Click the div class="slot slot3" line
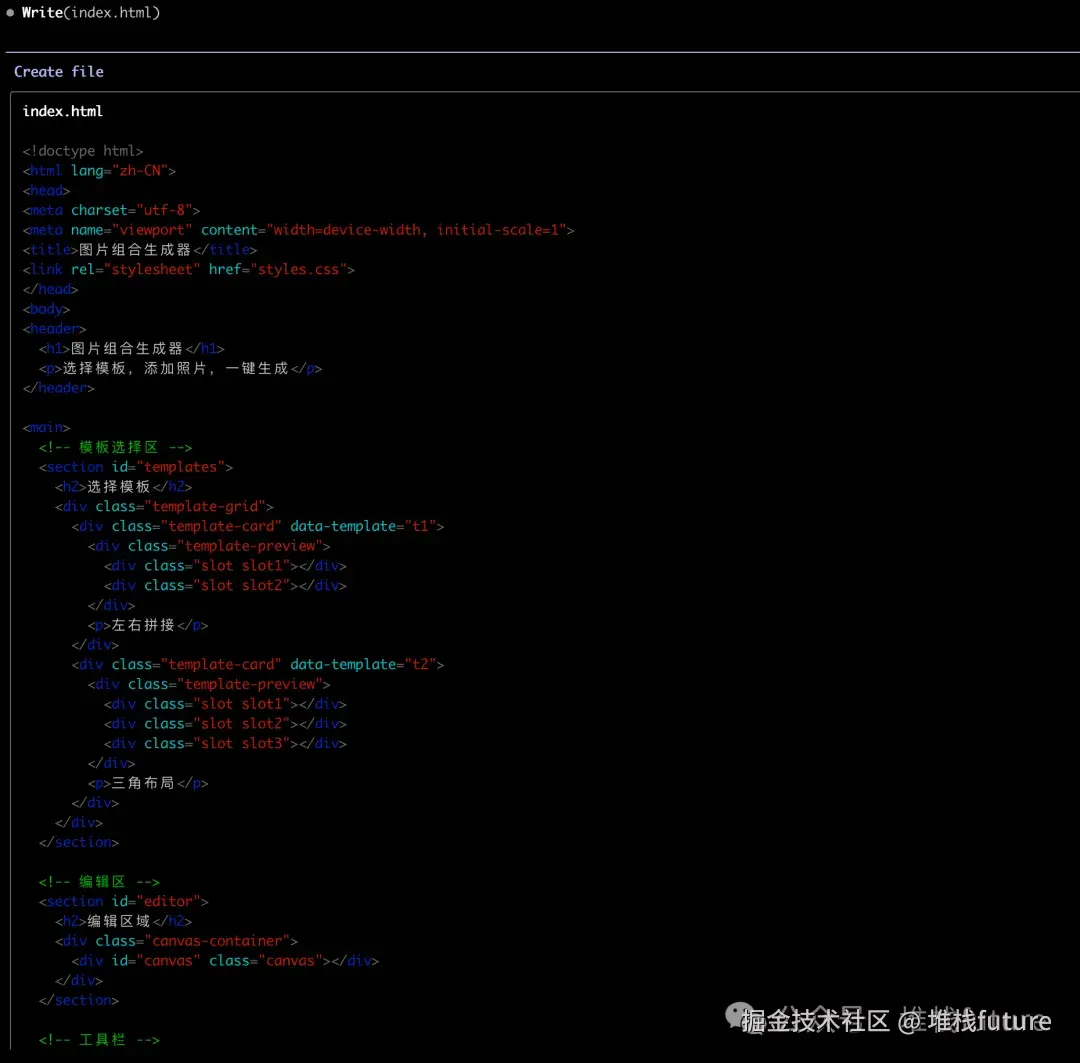This screenshot has height=1063, width=1080. coord(225,744)
